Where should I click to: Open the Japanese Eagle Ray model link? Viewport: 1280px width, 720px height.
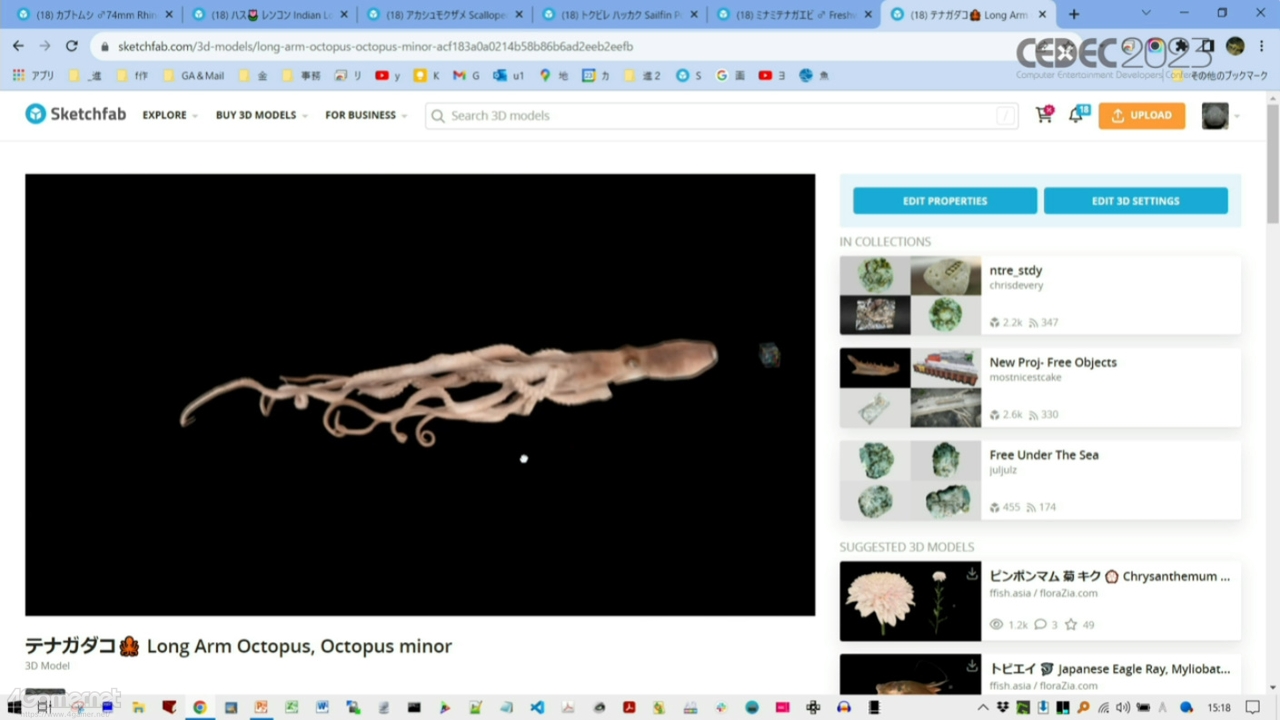click(x=1110, y=669)
